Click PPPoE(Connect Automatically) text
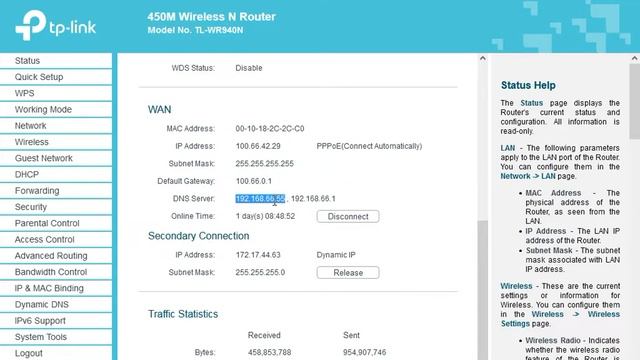Screen dimensions: 640x360 pyautogui.click(x=369, y=146)
